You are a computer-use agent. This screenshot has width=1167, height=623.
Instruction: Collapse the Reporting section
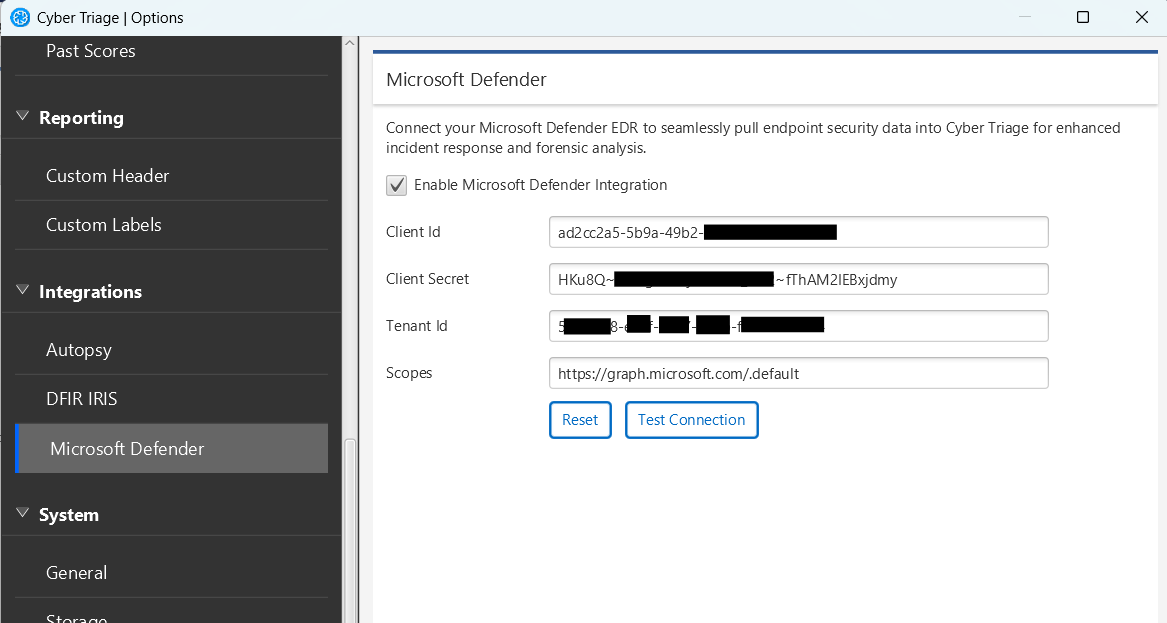point(22,117)
